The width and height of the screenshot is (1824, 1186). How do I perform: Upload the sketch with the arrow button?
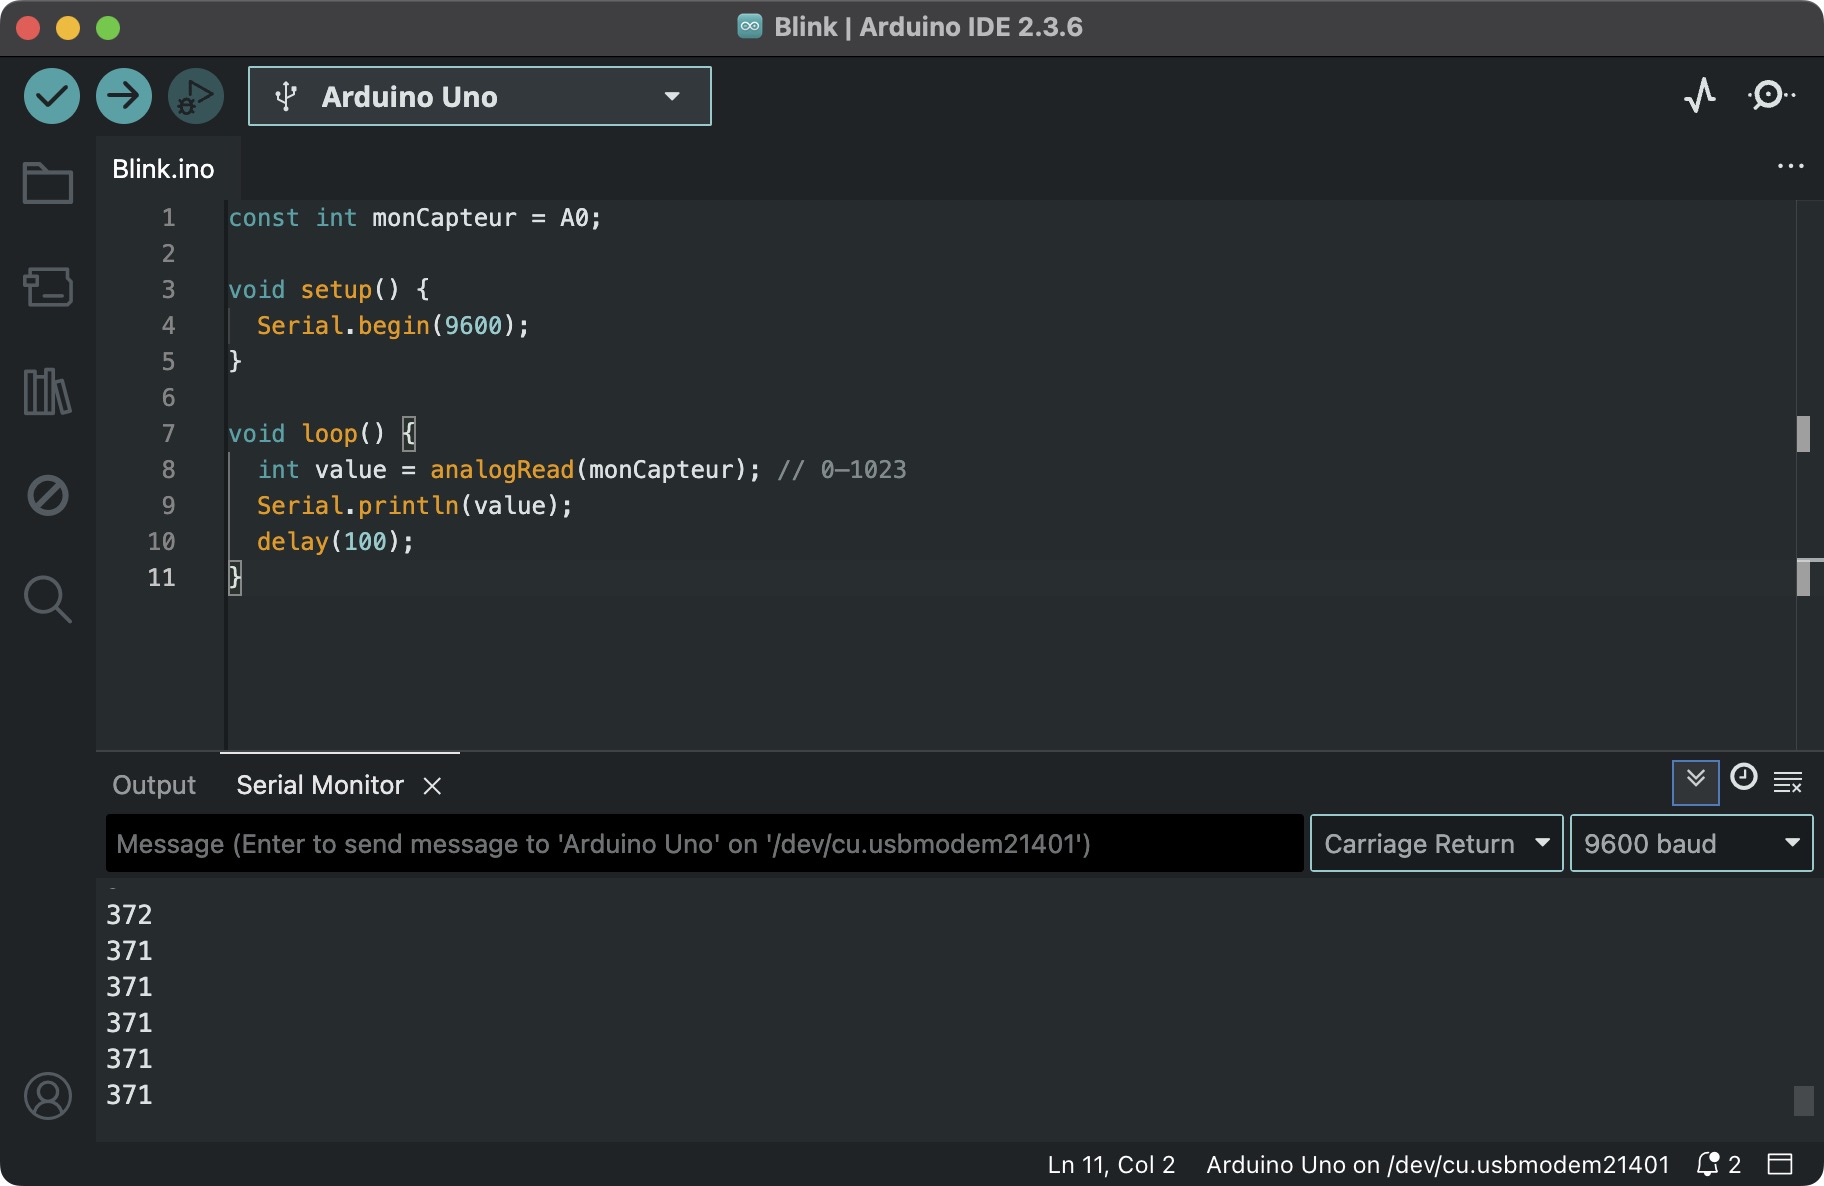coord(124,96)
